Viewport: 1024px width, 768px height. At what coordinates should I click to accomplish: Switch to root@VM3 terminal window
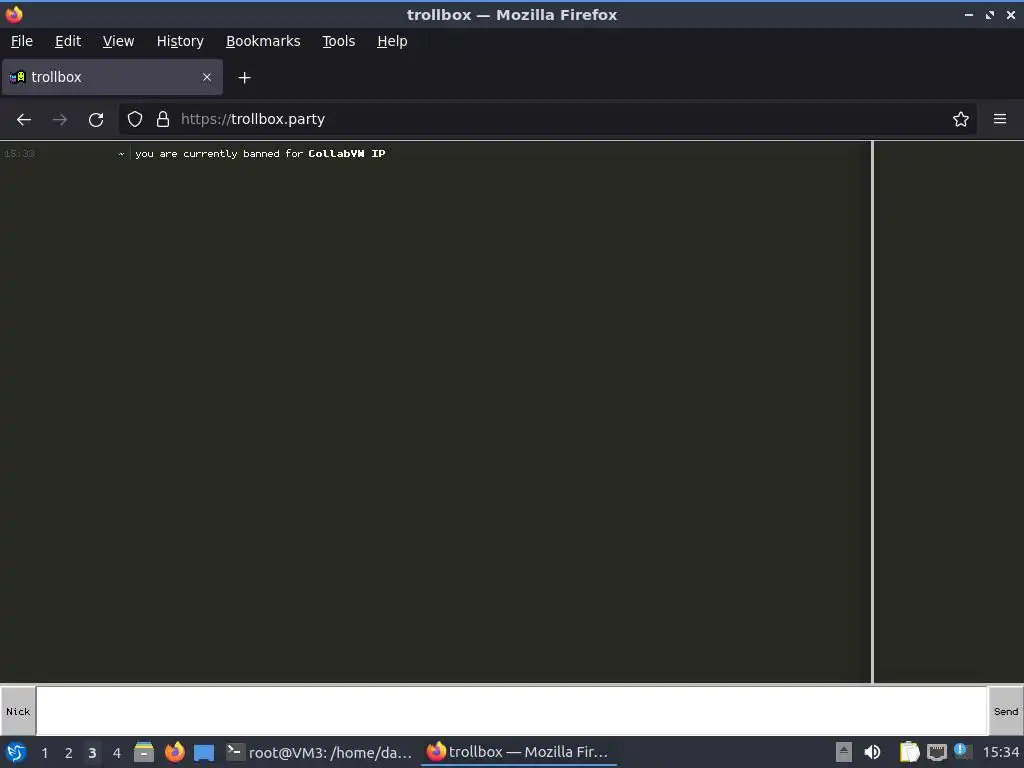(319, 752)
